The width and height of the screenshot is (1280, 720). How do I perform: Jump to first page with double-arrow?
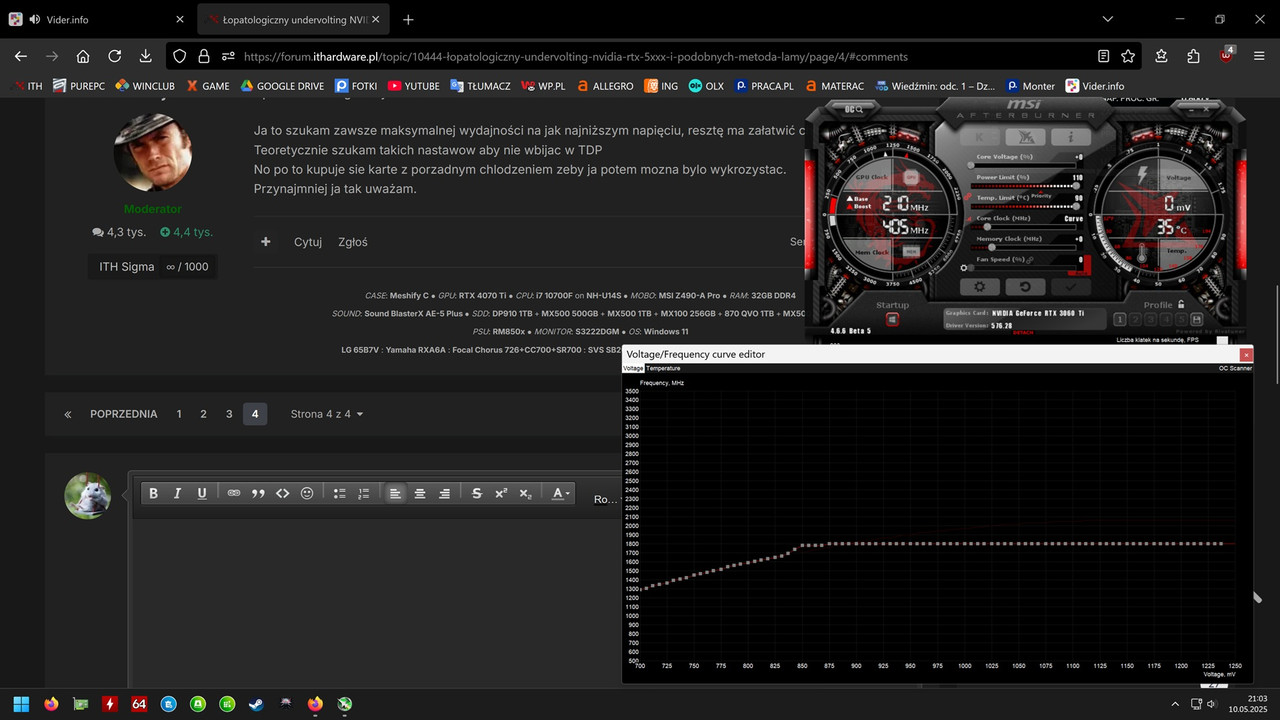tap(68, 414)
